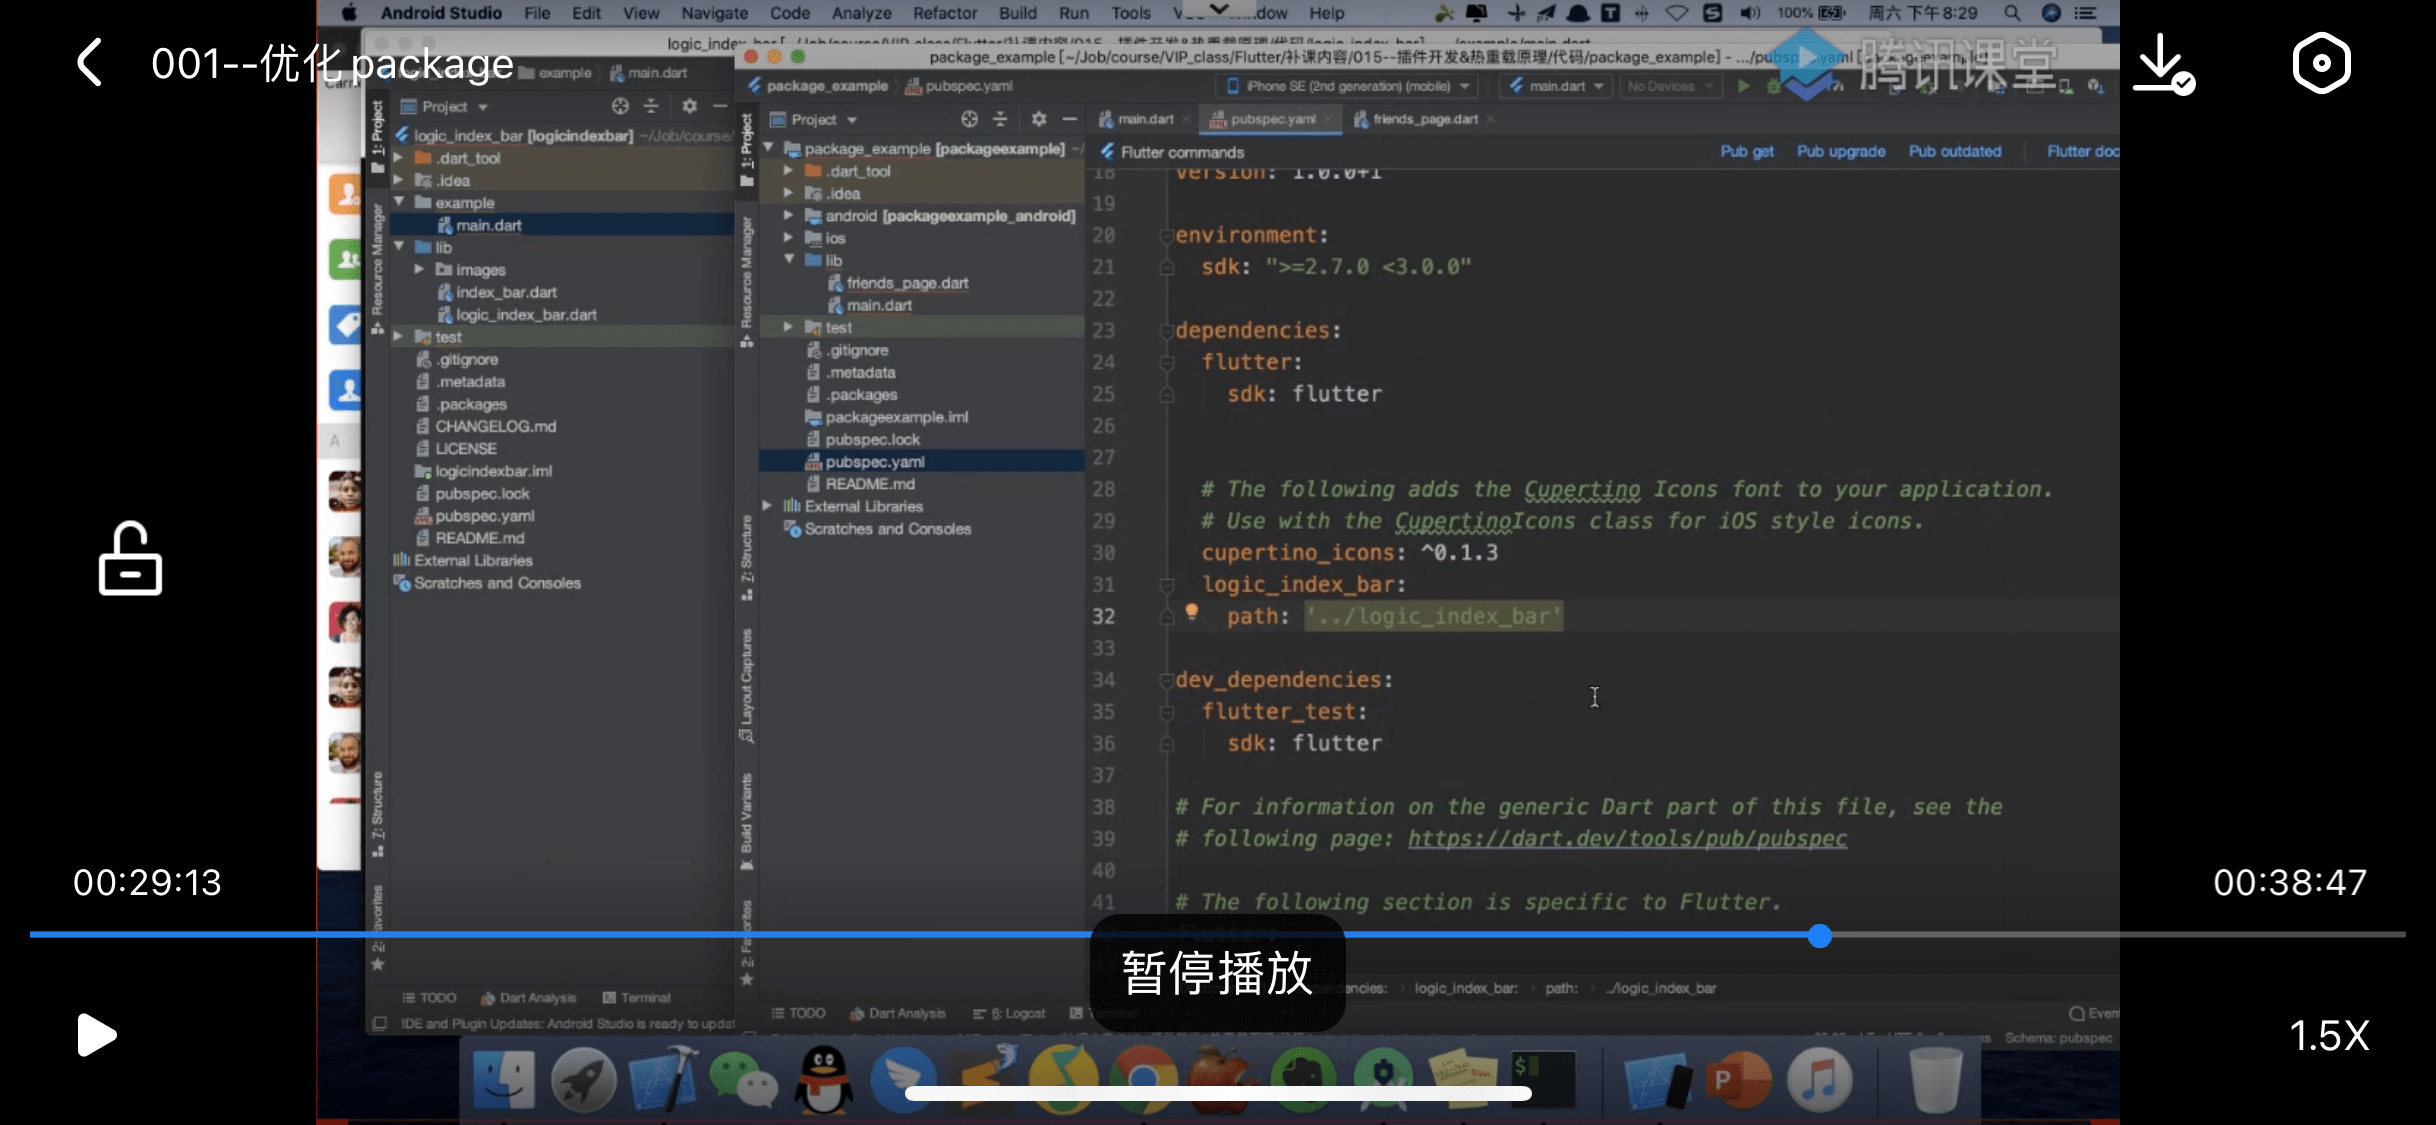Open the iPhone SE device selector dropdown
2436x1125 pixels.
point(1349,86)
